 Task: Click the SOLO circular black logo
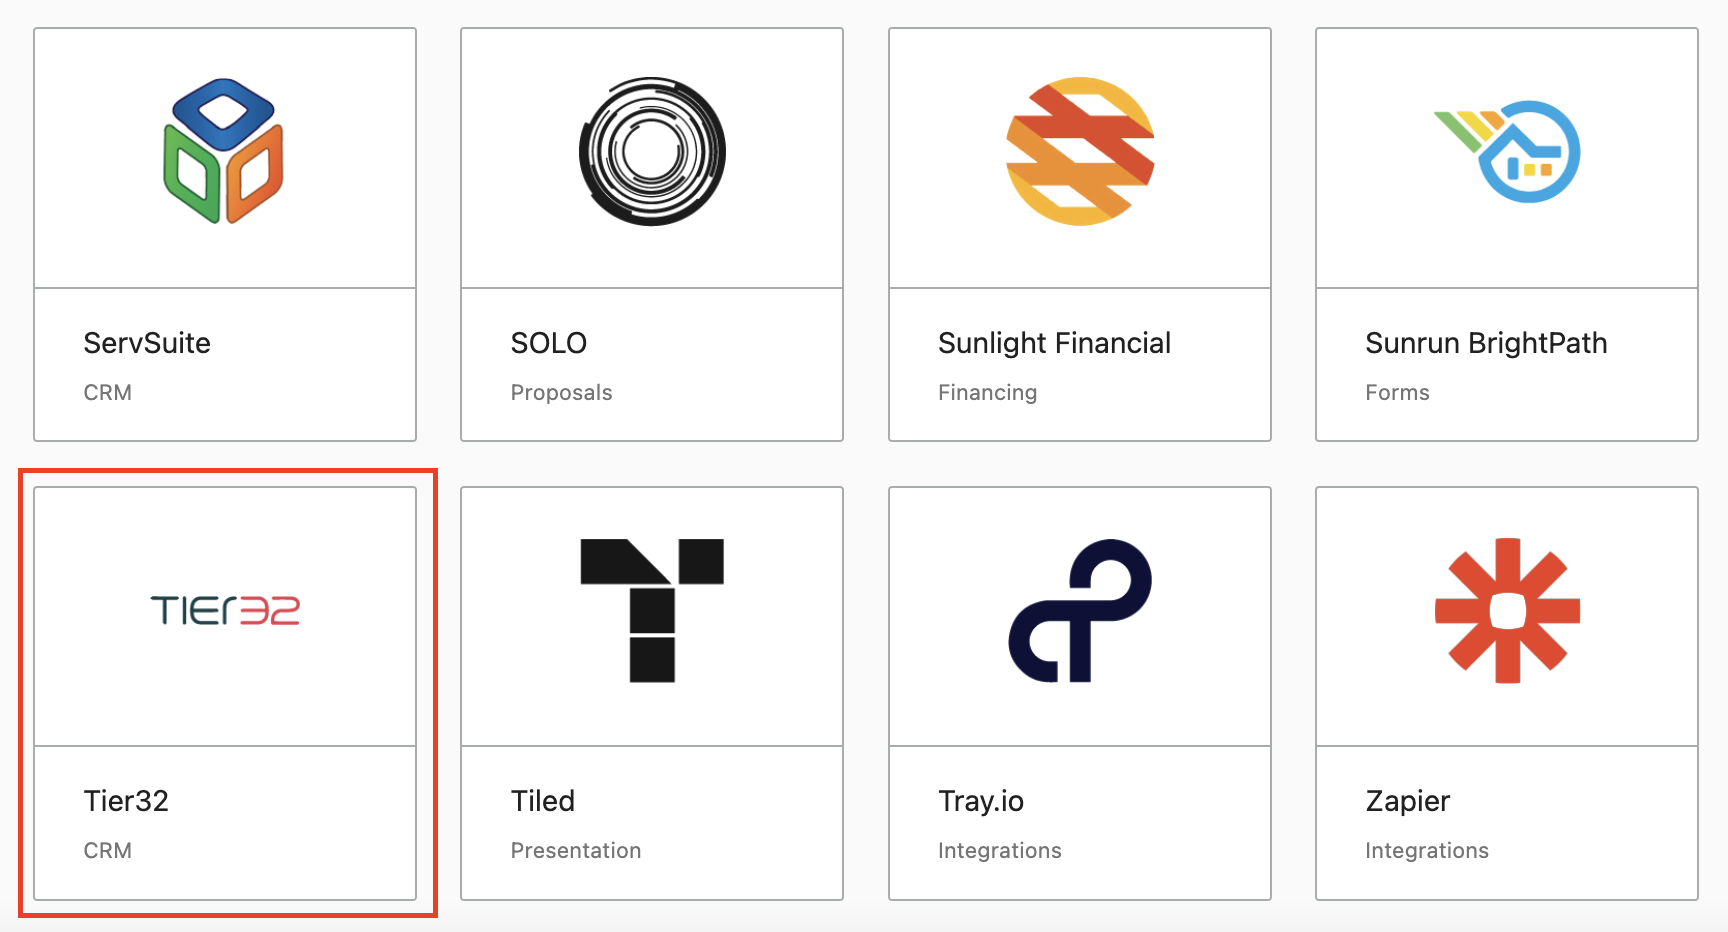(x=652, y=151)
